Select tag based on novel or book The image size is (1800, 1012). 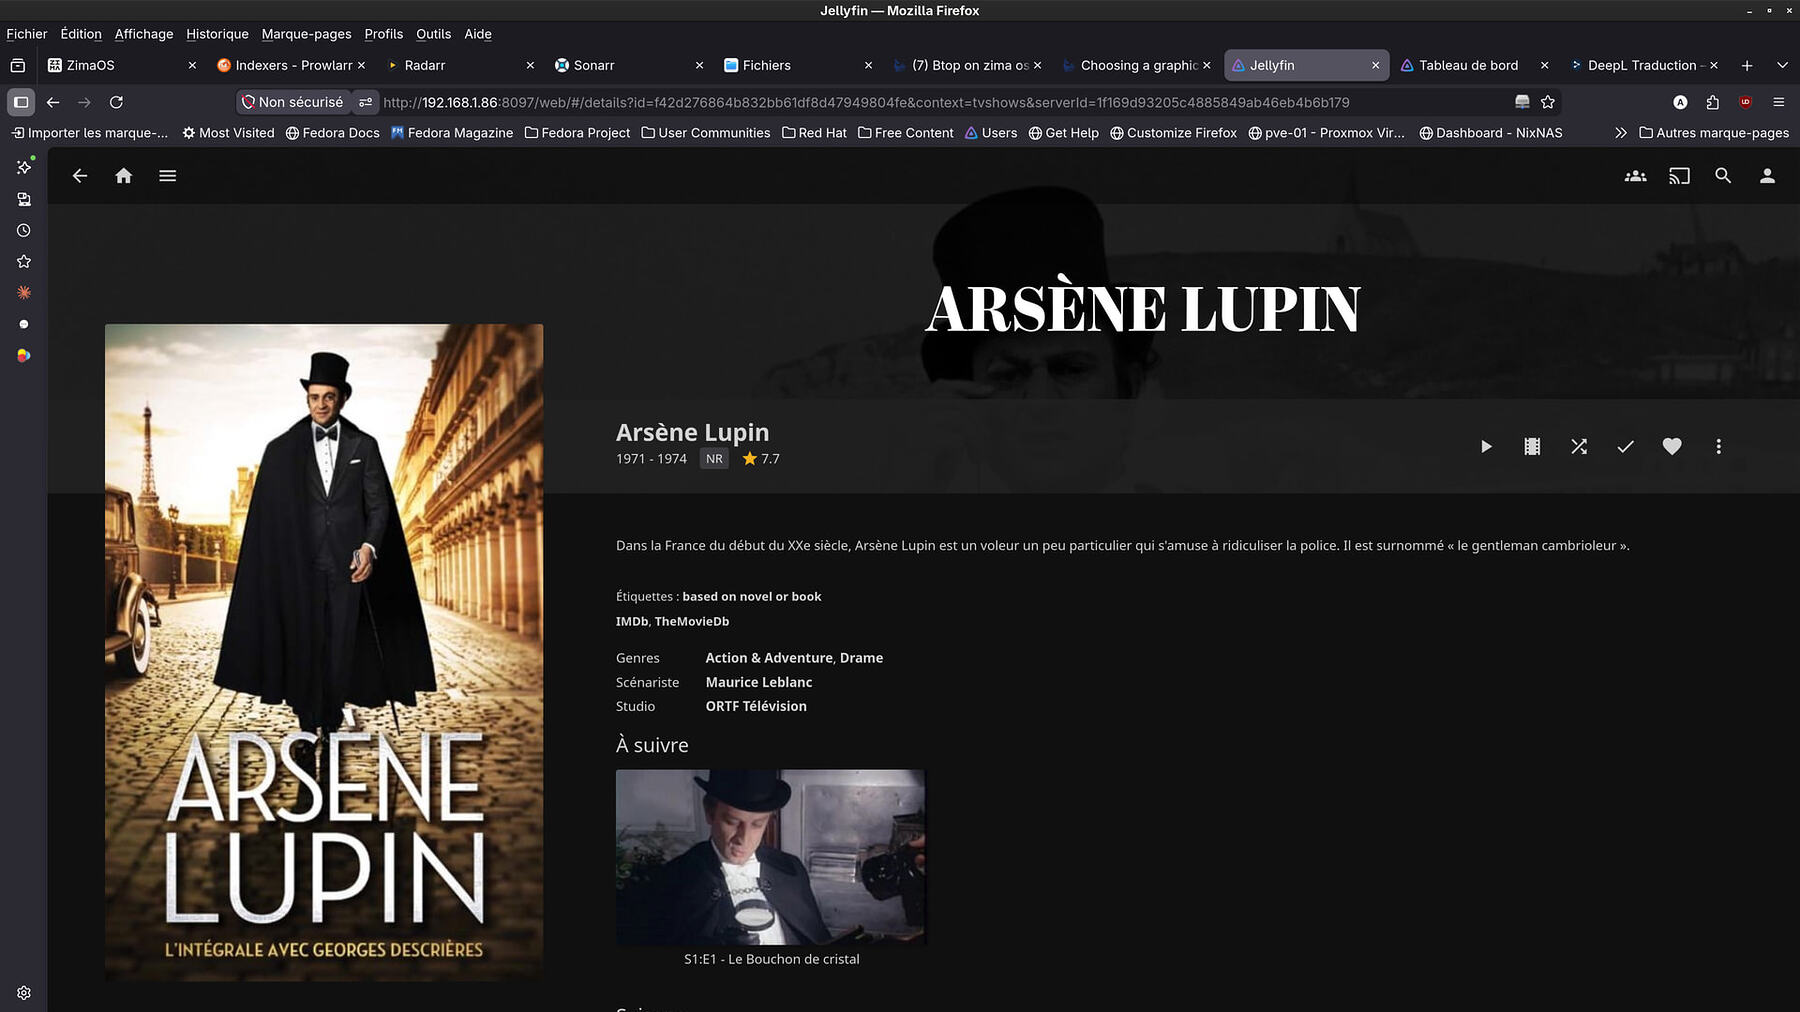tap(752, 597)
